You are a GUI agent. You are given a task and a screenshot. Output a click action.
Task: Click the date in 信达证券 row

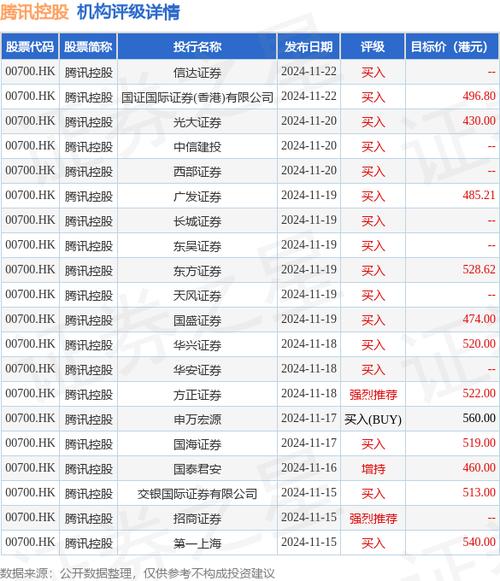point(309,71)
